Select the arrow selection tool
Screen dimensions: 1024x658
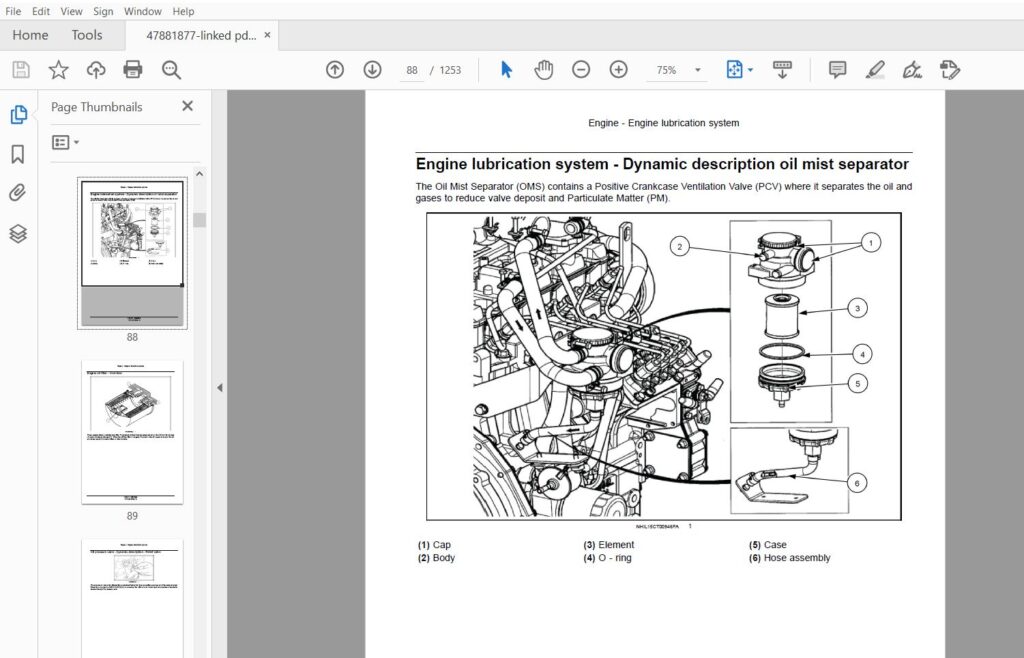(x=506, y=70)
